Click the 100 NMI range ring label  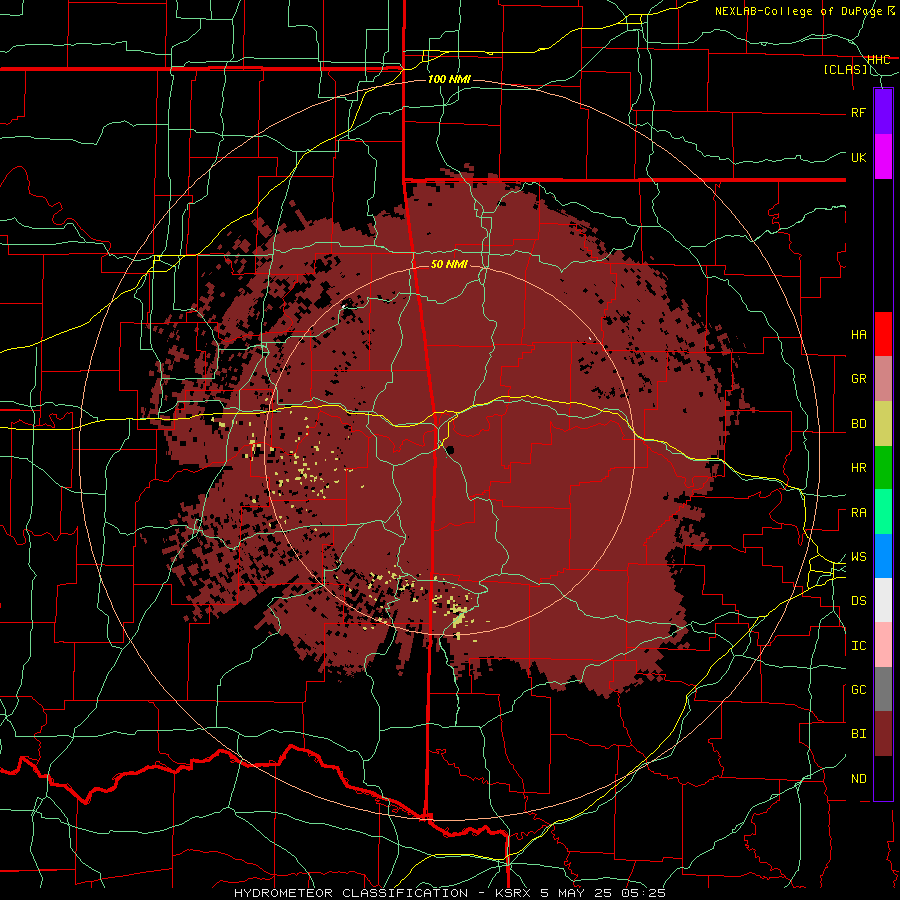(x=449, y=79)
